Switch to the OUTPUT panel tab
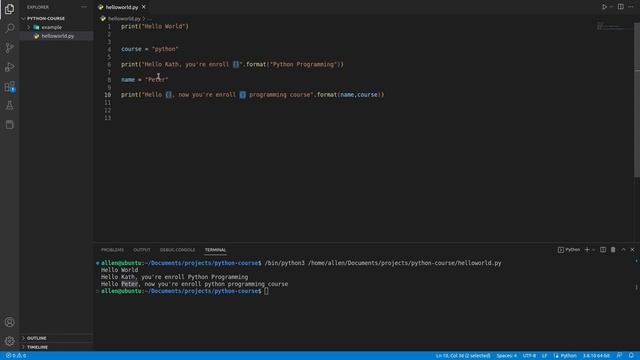 click(142, 250)
